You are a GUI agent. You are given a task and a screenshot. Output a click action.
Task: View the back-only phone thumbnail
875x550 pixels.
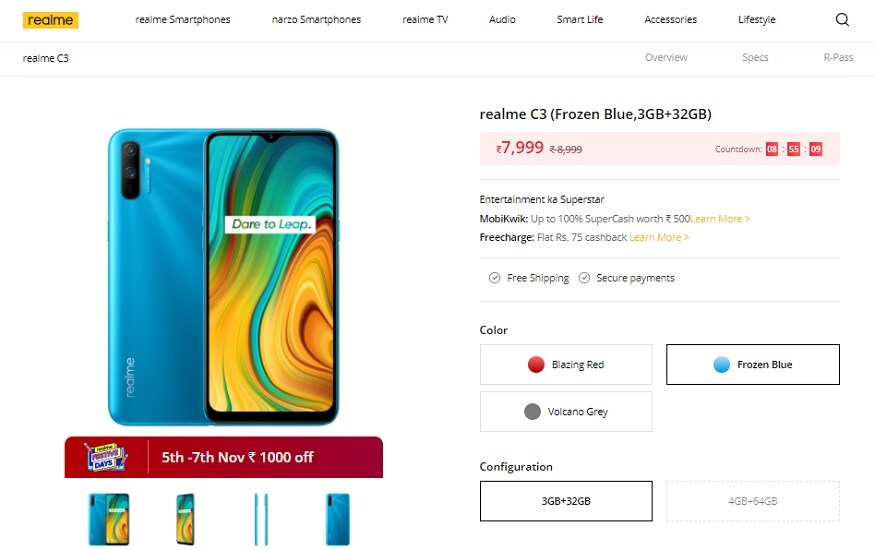[338, 519]
